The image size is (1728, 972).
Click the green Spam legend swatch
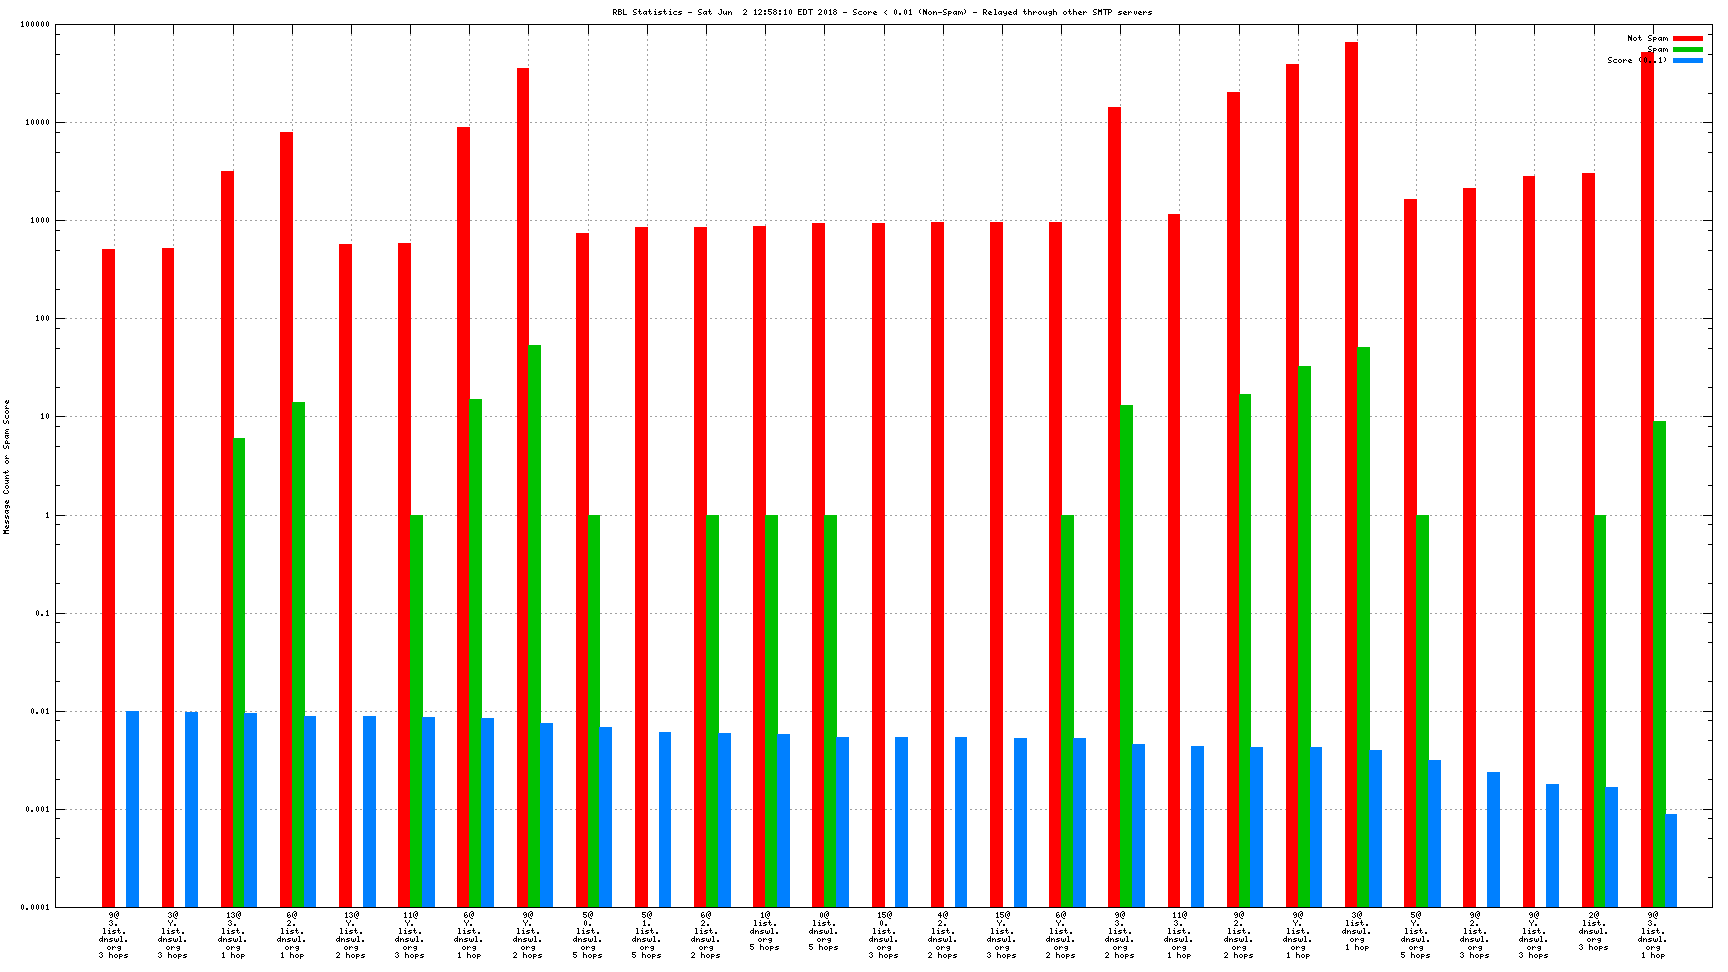(x=1687, y=49)
